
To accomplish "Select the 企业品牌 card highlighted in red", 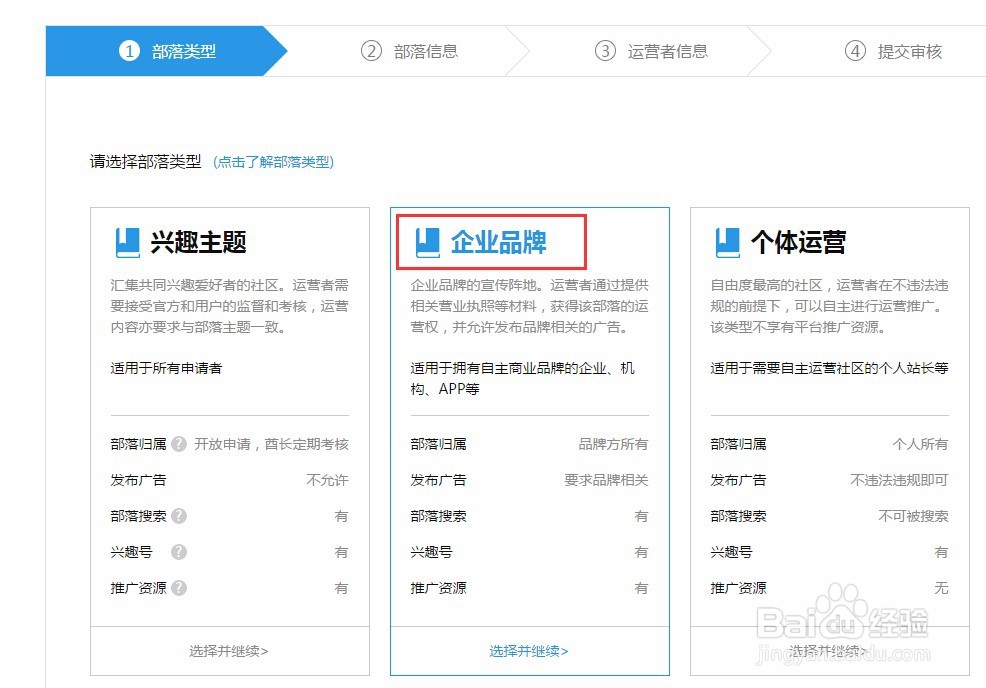I will click(530, 400).
